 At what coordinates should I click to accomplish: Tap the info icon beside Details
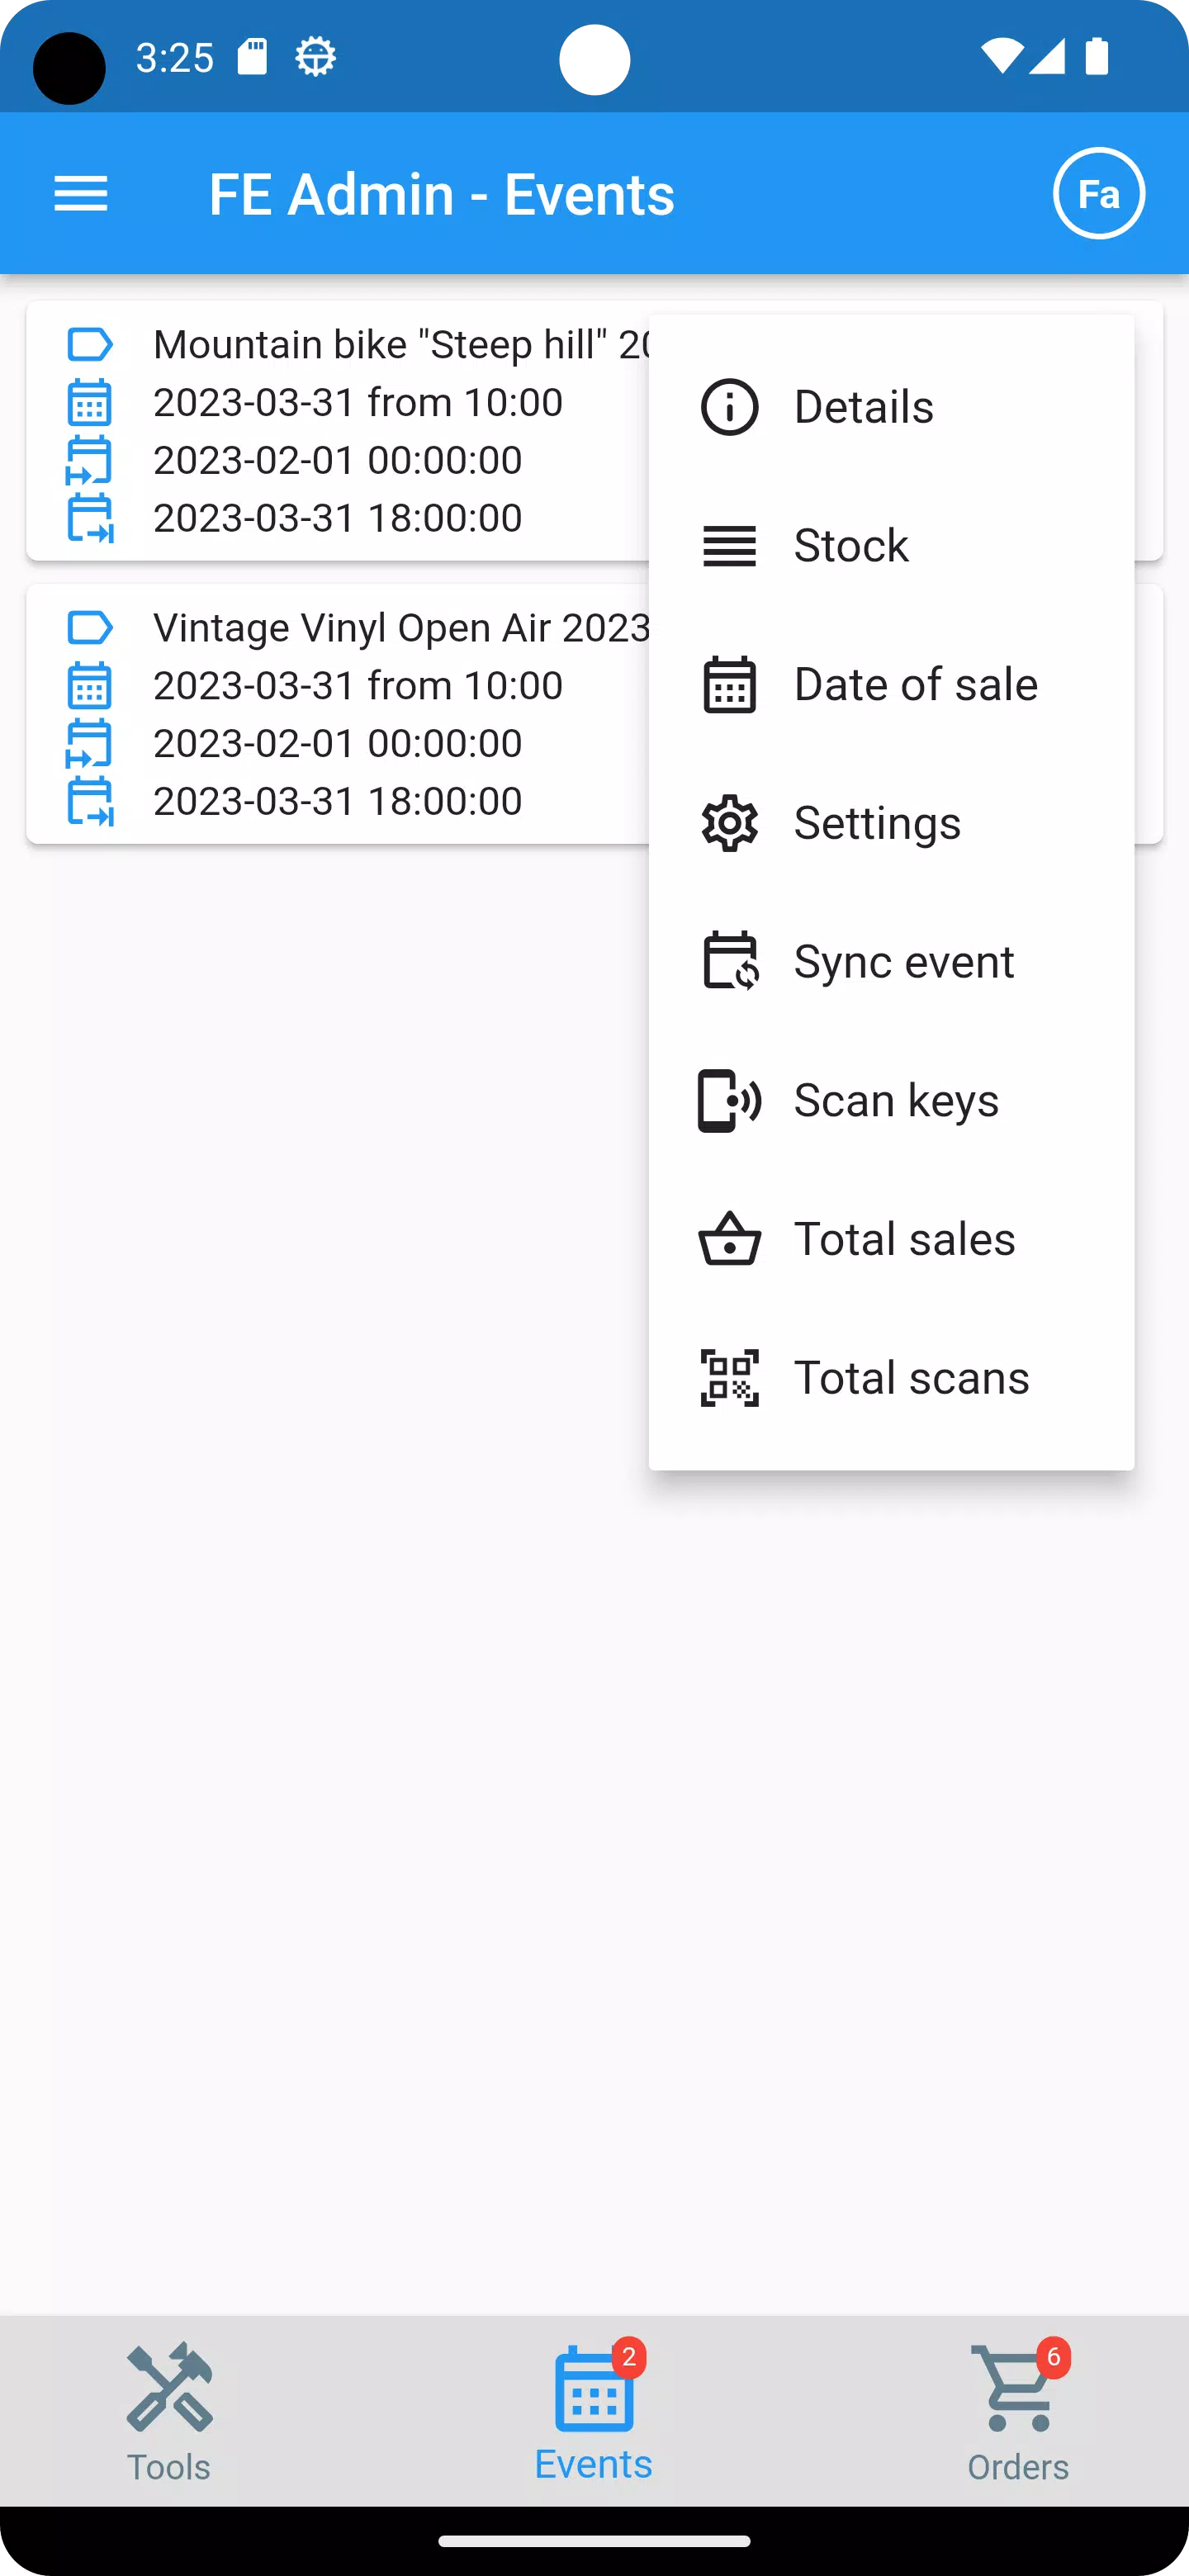click(729, 406)
